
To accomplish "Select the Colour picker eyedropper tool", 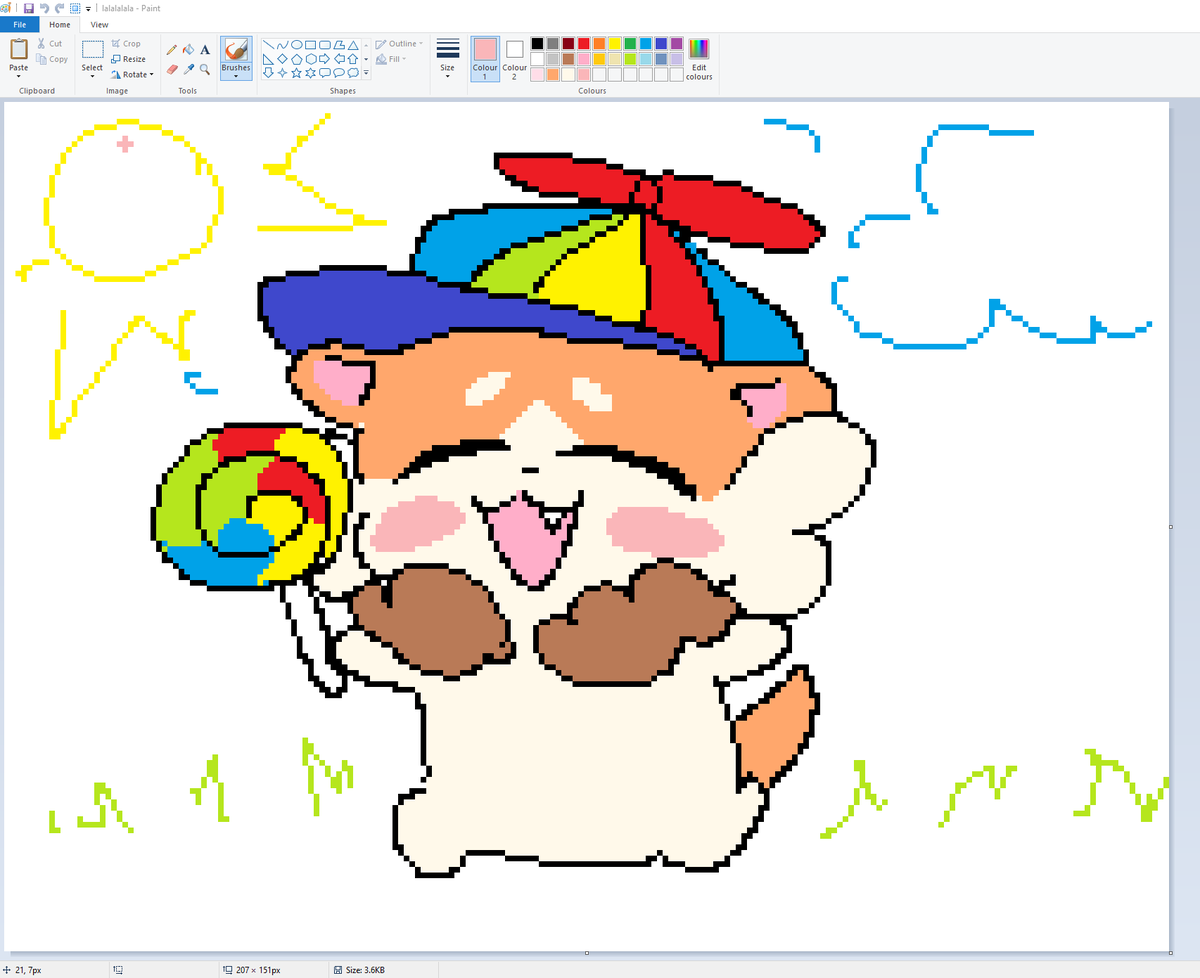I will click(188, 70).
